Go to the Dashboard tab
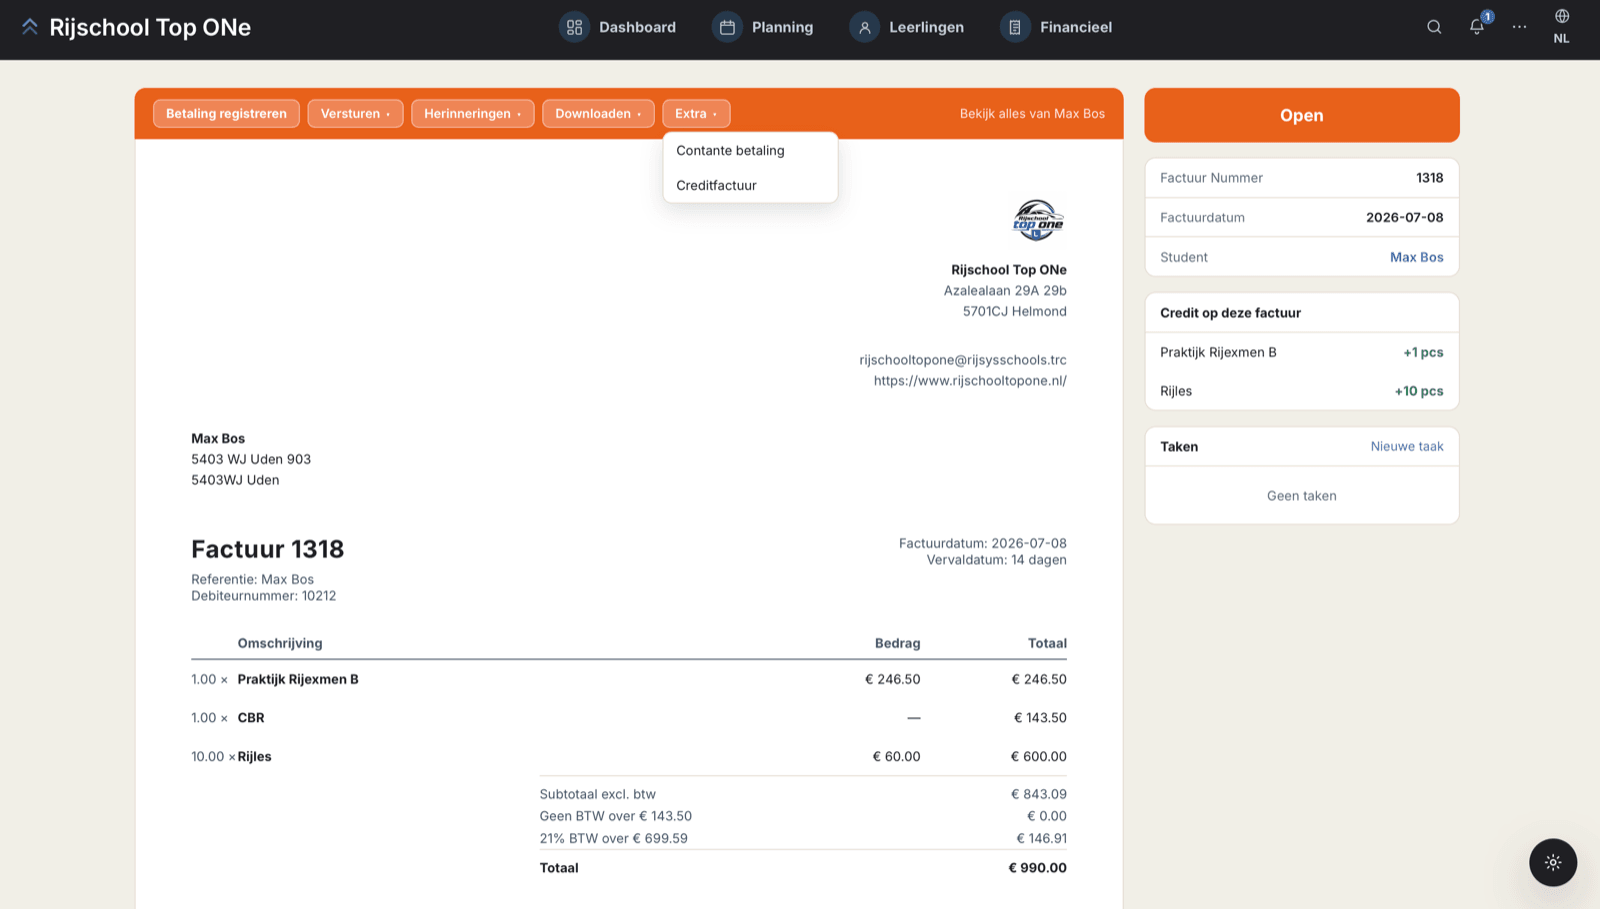The width and height of the screenshot is (1600, 909). 617,27
